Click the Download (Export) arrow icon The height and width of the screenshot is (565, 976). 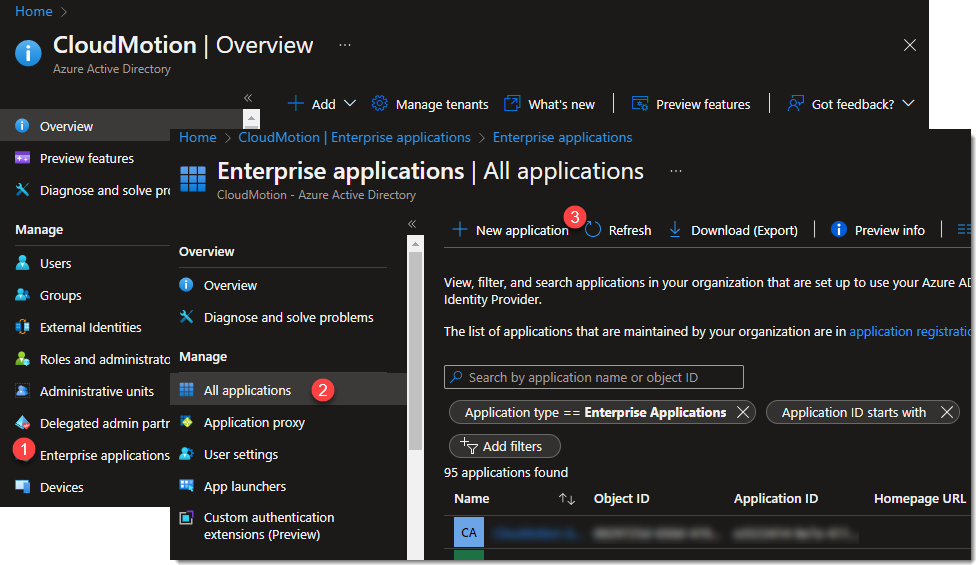(x=675, y=230)
